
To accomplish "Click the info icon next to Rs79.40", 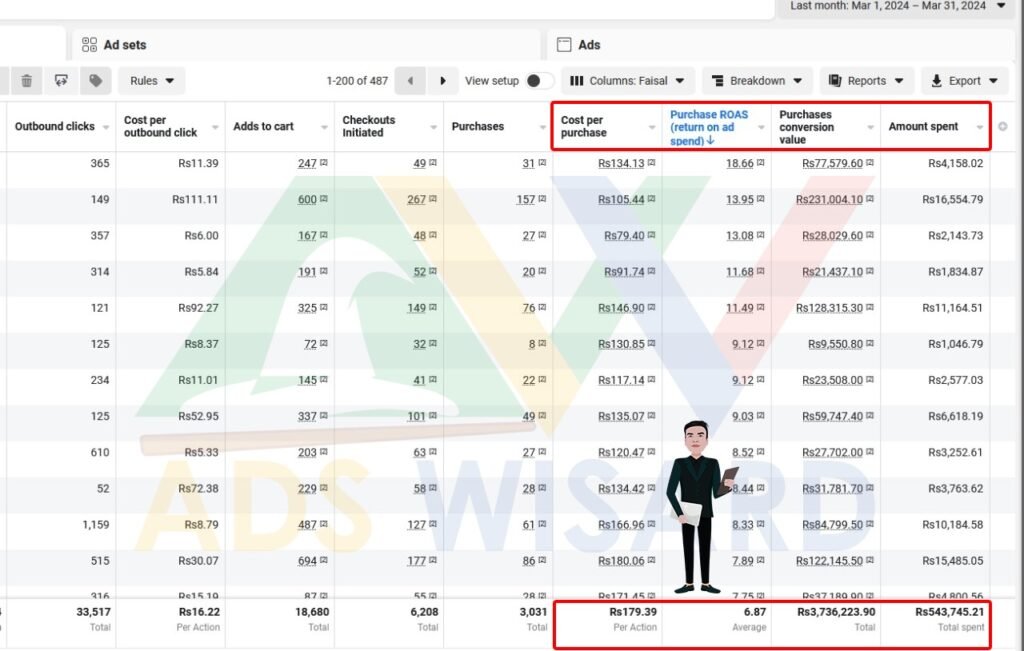I will point(651,234).
